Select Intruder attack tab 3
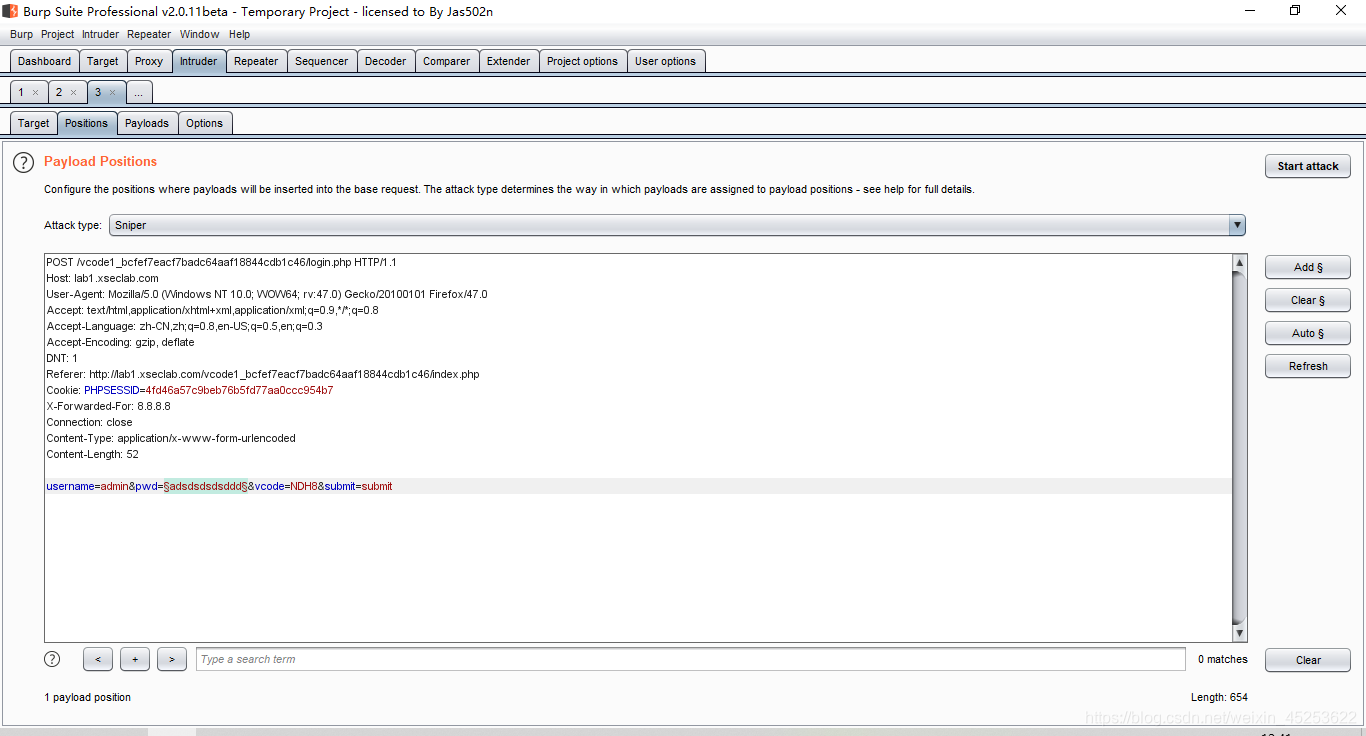 (98, 92)
